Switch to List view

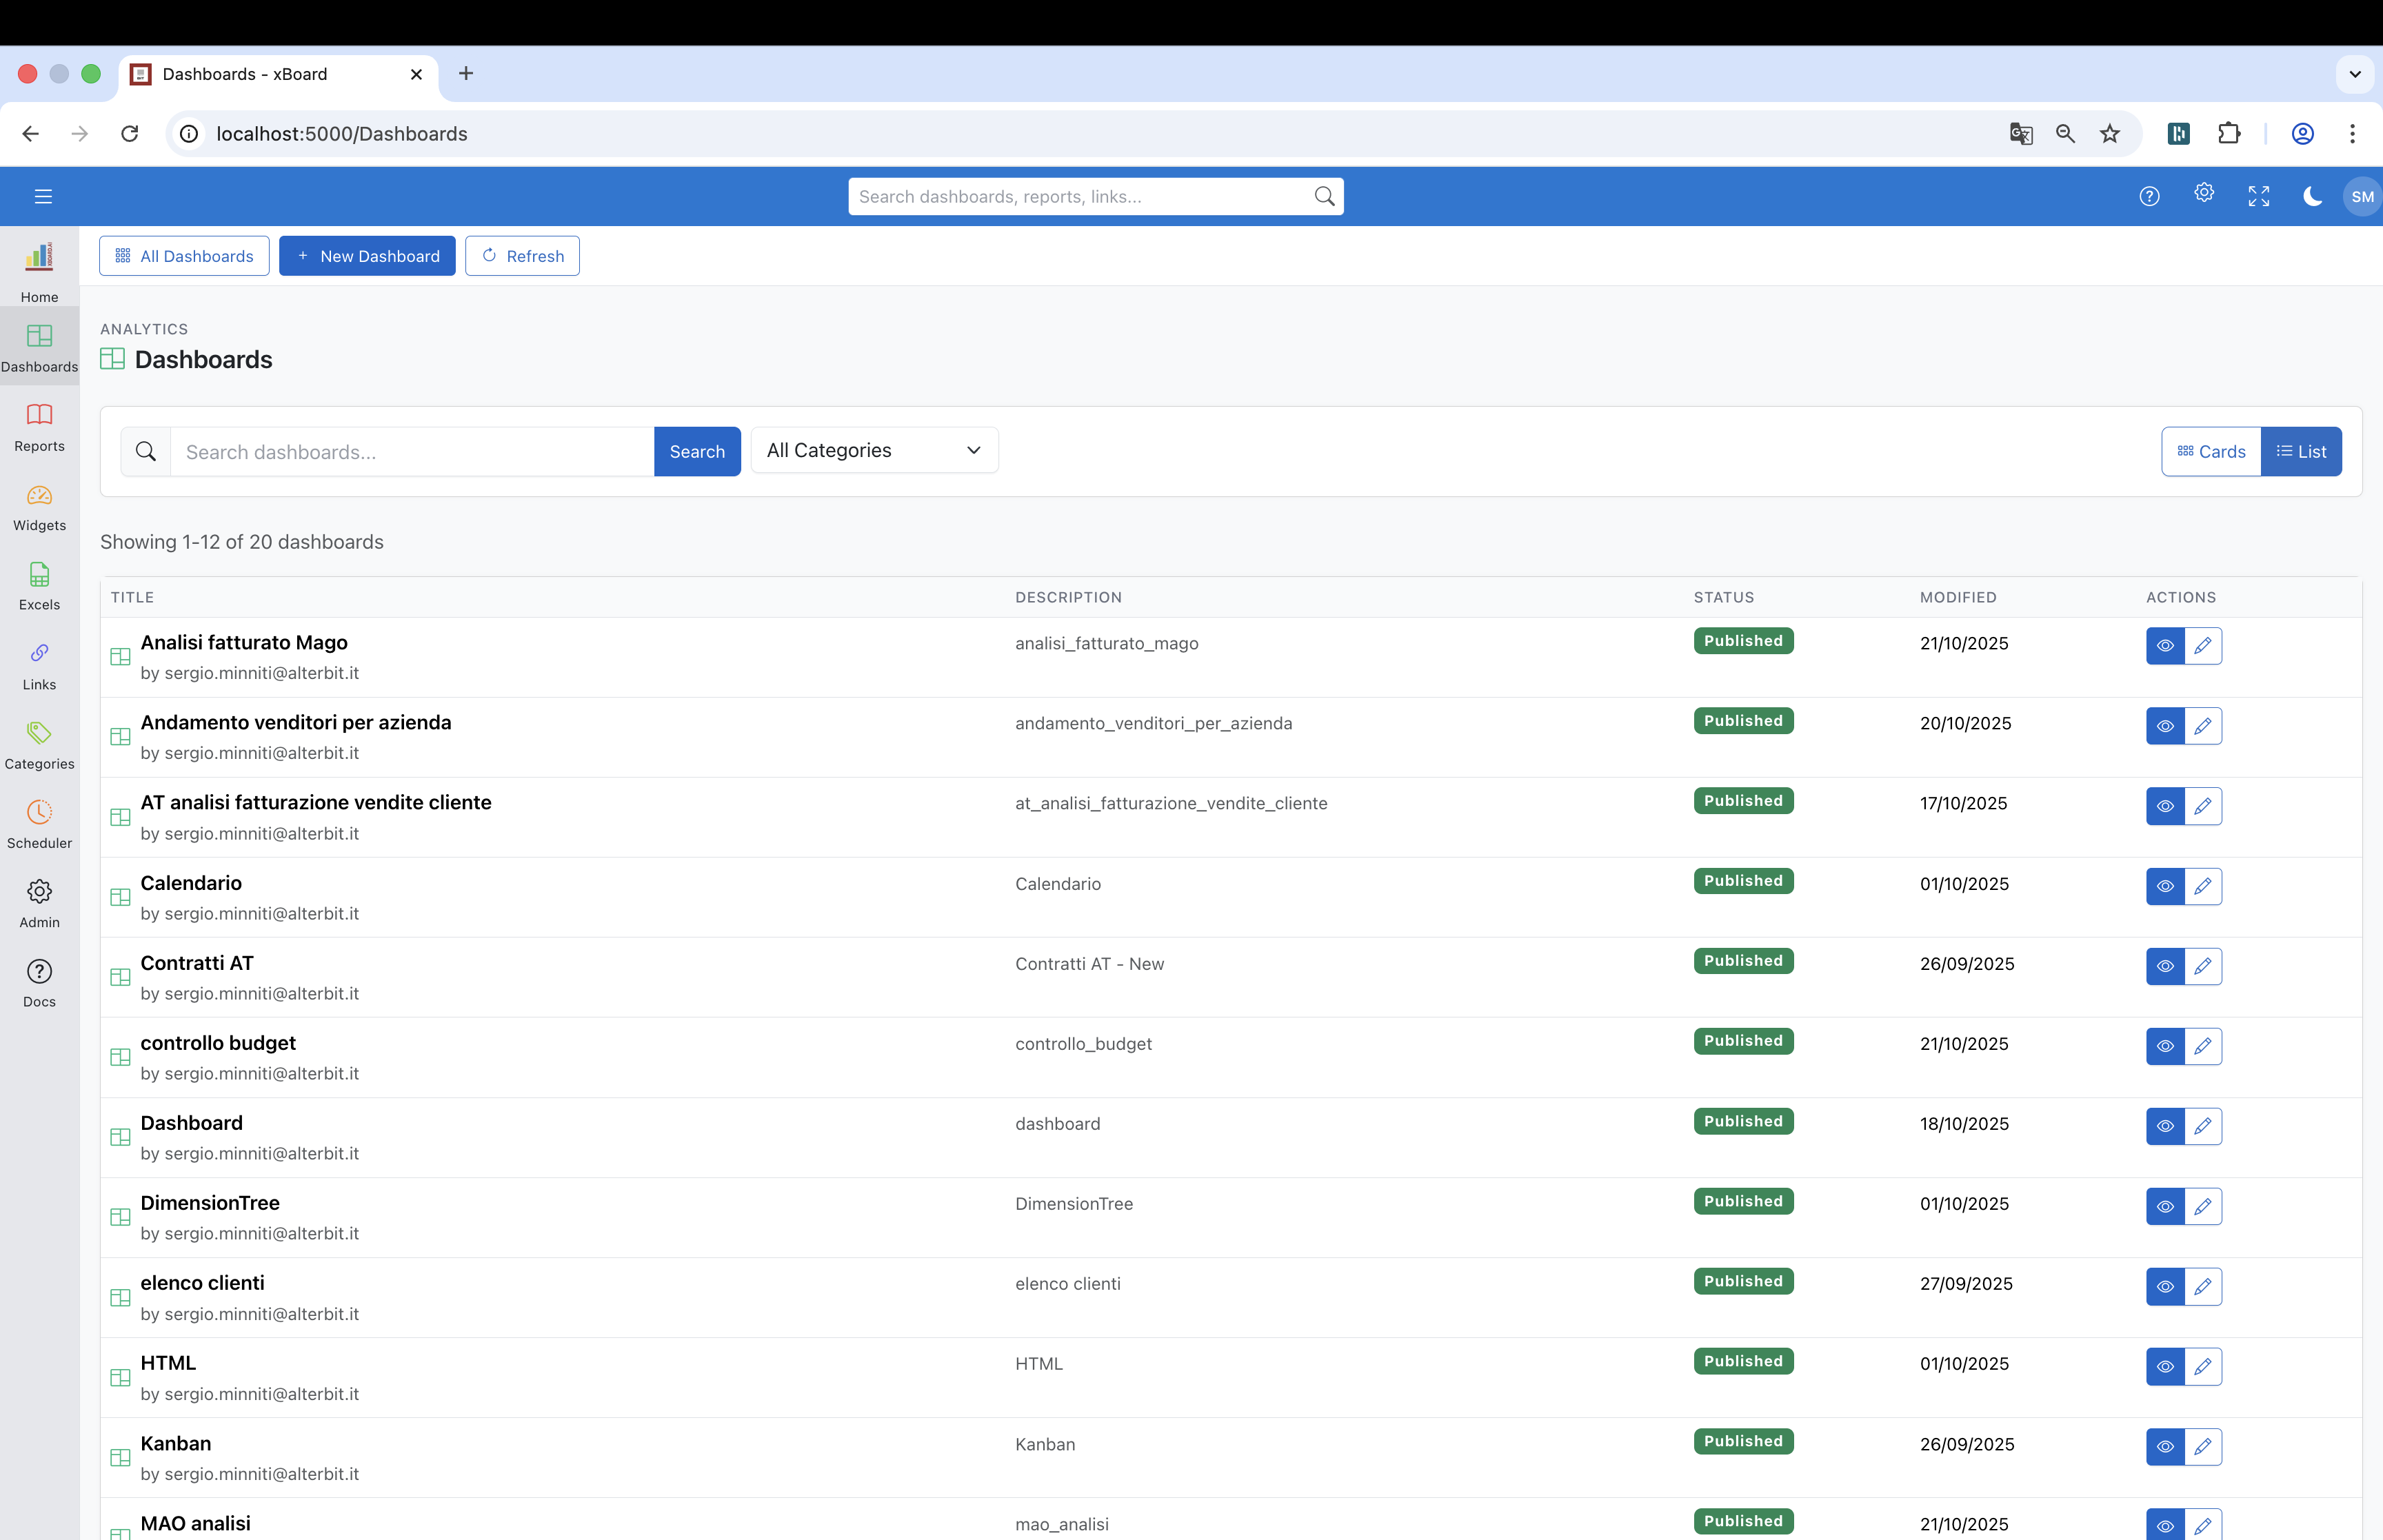tap(2301, 451)
